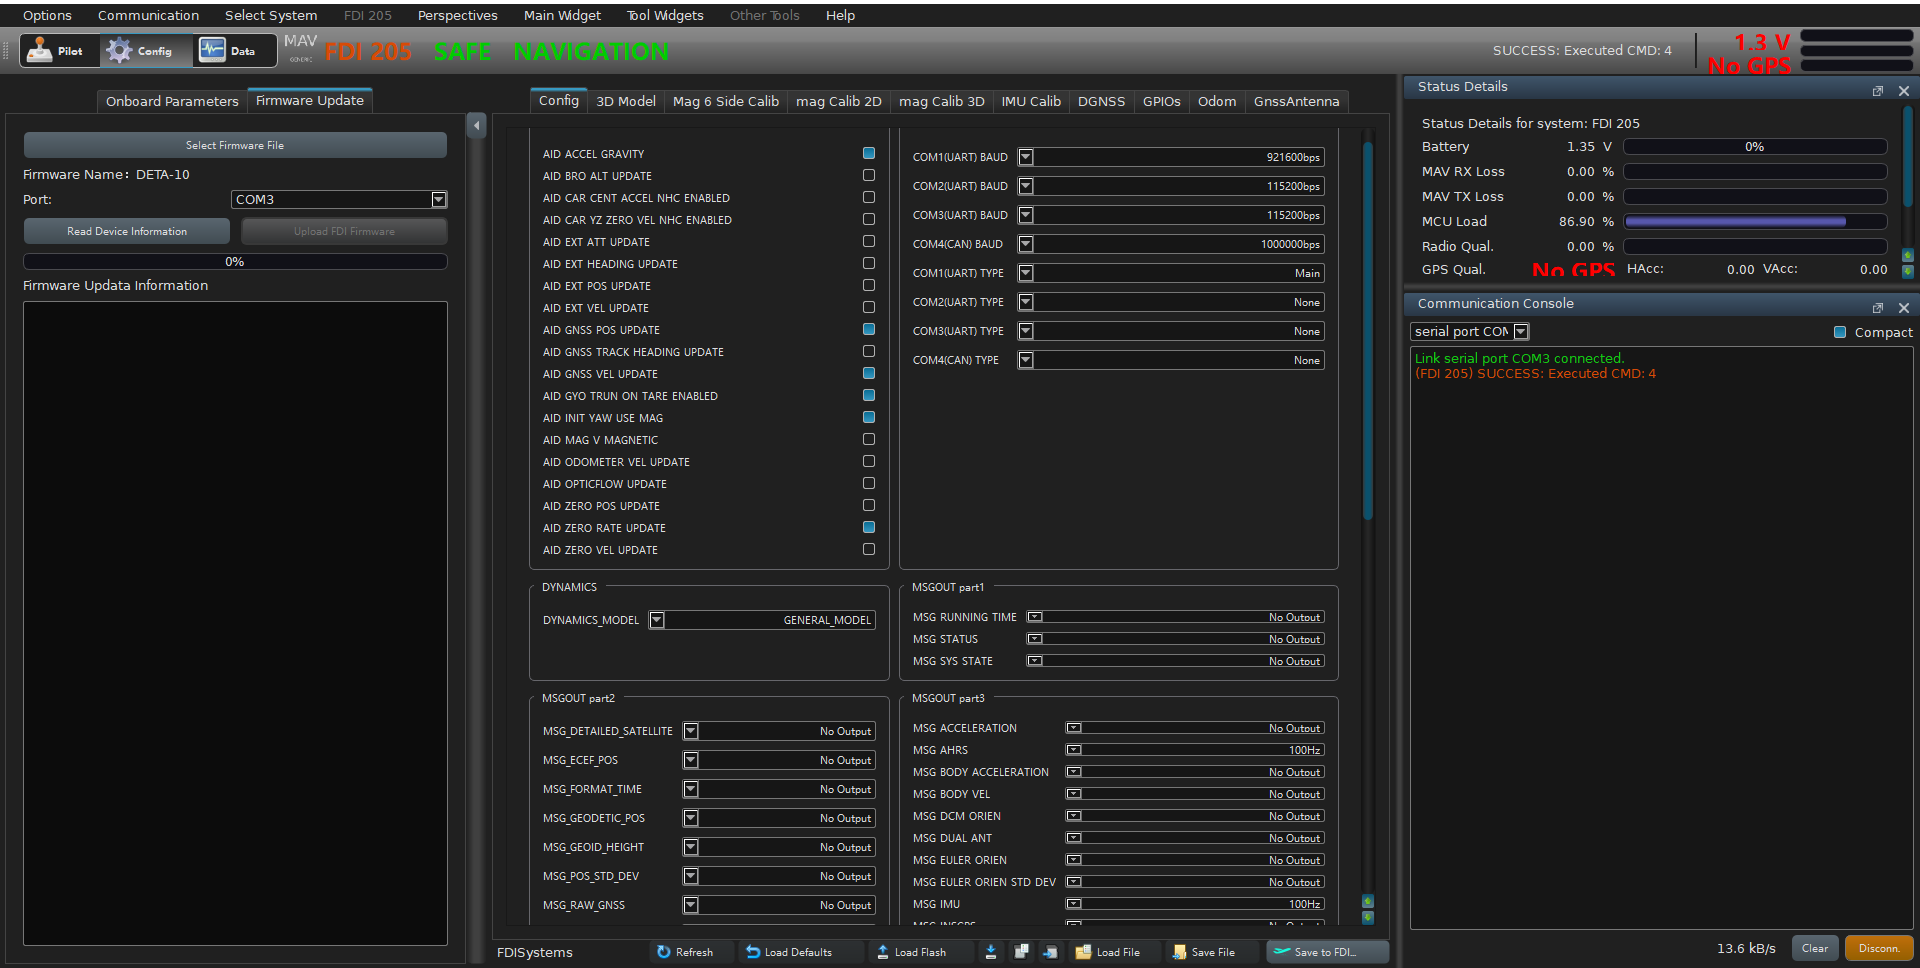1920x968 pixels.
Task: Click Select Firmware File button
Action: [235, 145]
